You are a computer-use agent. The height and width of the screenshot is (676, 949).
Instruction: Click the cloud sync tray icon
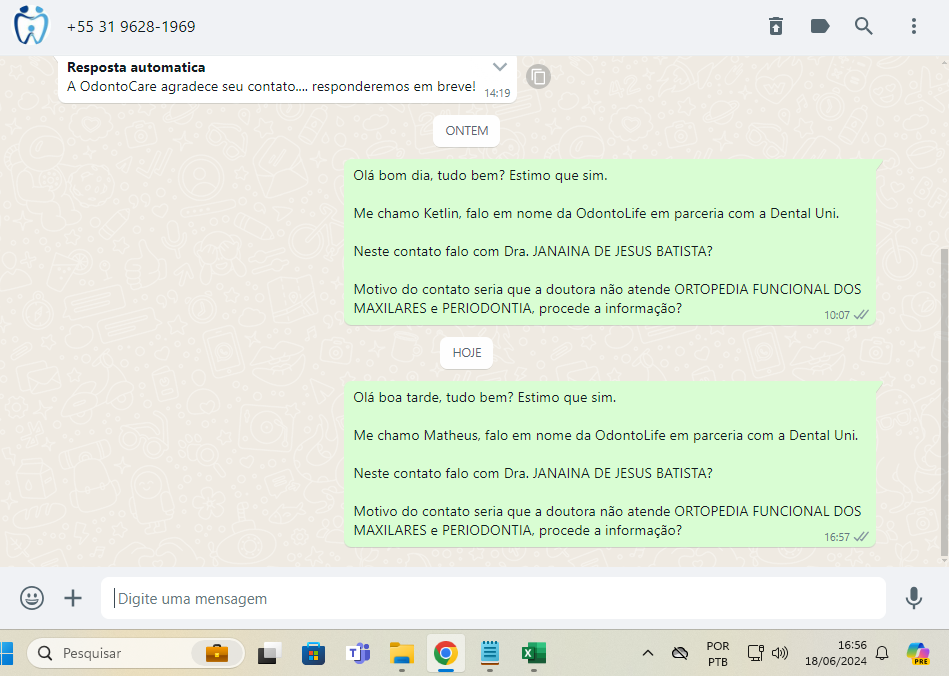pos(680,653)
